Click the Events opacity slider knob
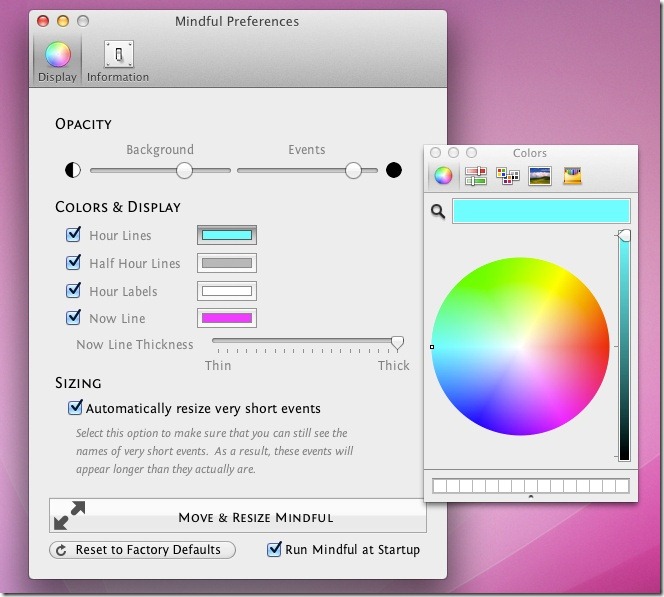The width and height of the screenshot is (664, 597). tap(353, 170)
